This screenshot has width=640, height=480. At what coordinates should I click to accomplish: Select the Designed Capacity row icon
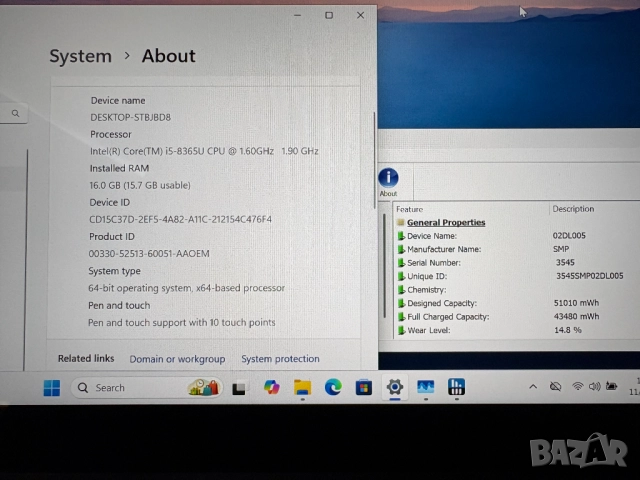402,303
